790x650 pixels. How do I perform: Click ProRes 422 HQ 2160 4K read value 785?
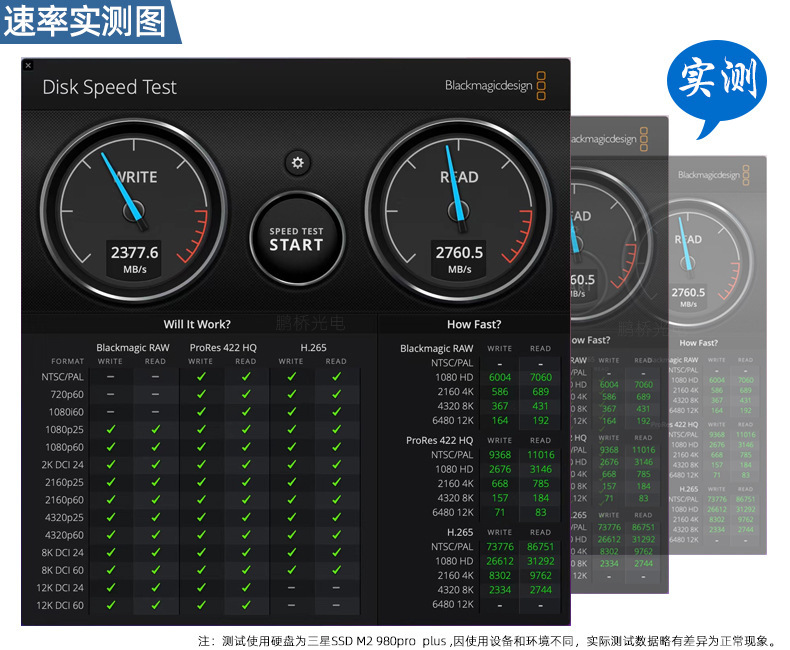[541, 484]
